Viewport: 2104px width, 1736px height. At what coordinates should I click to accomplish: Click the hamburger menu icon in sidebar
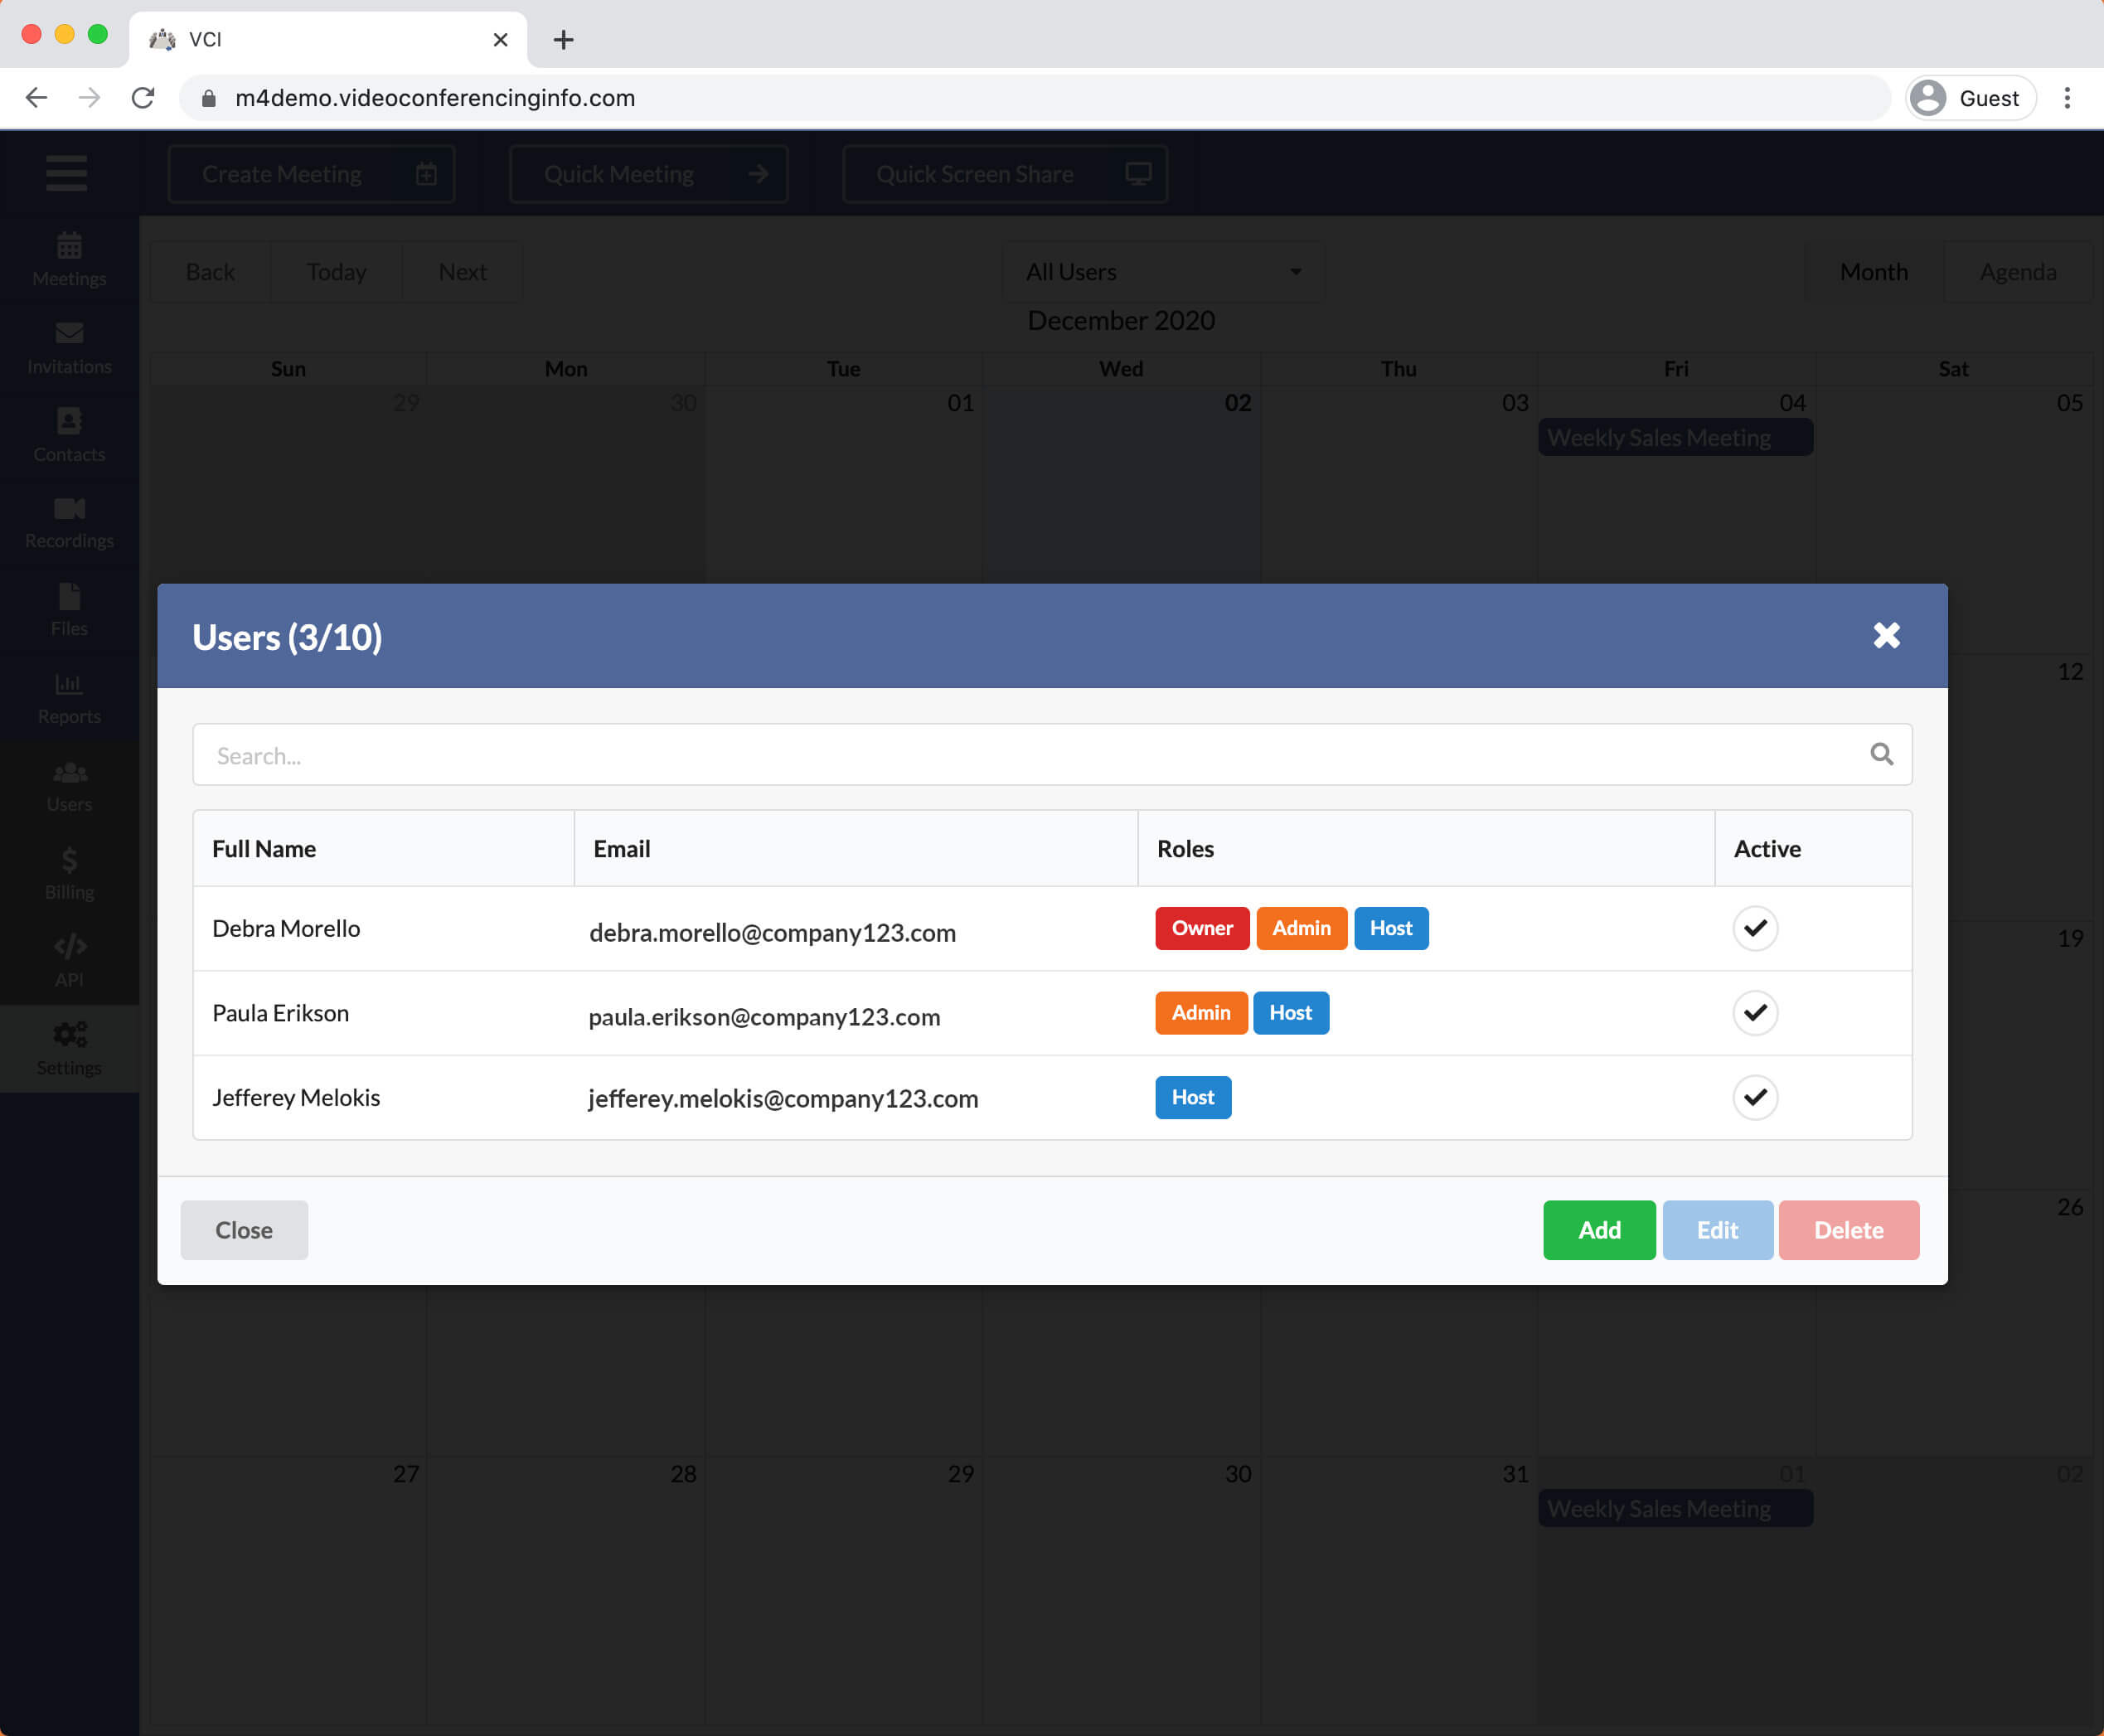[66, 173]
